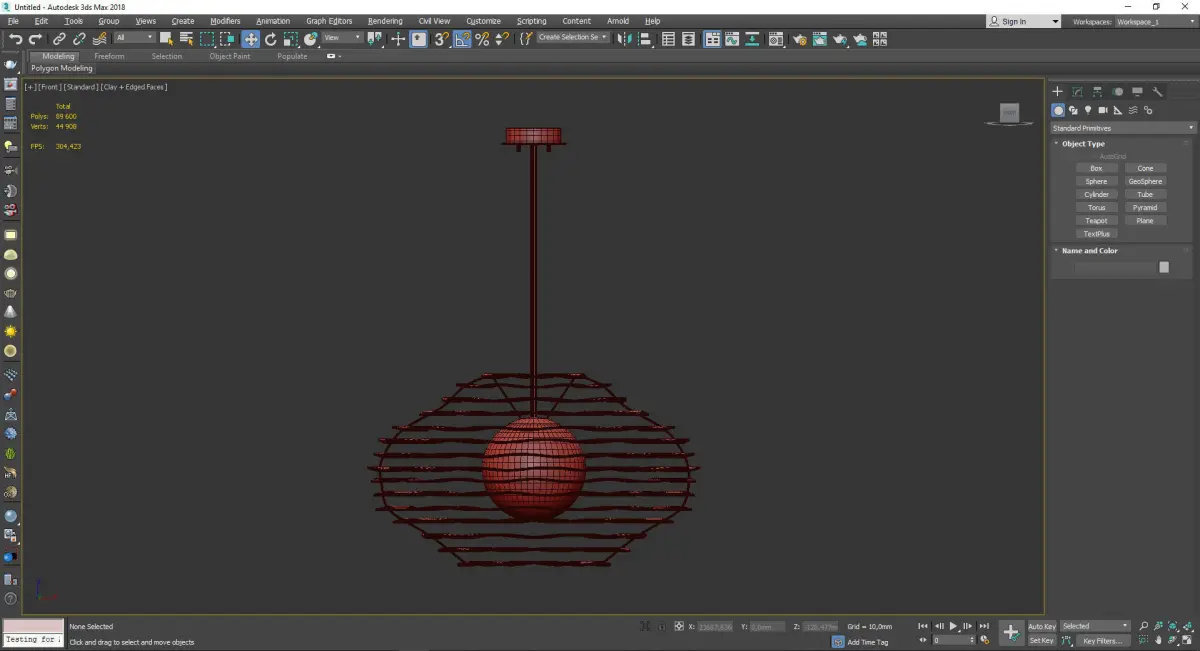1200x651 pixels.
Task: Open key filter Selected dropdown
Action: (x=1095, y=626)
